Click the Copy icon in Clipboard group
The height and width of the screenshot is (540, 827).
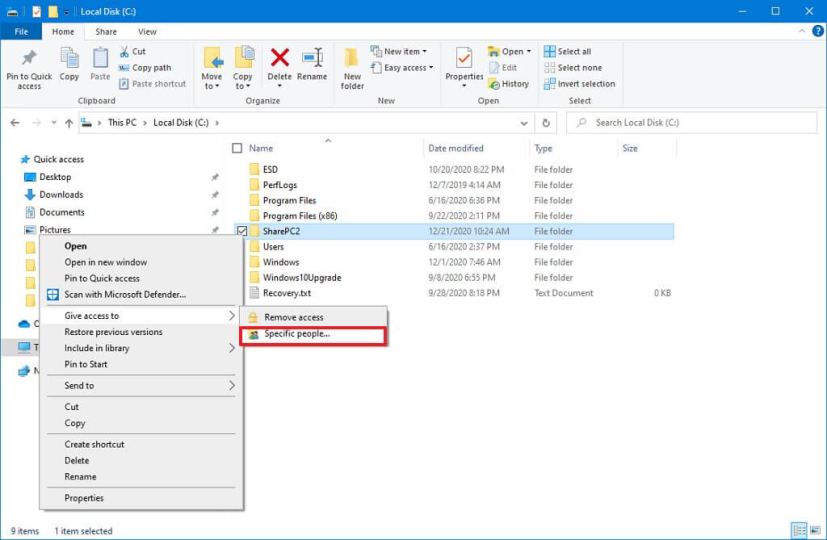69,58
